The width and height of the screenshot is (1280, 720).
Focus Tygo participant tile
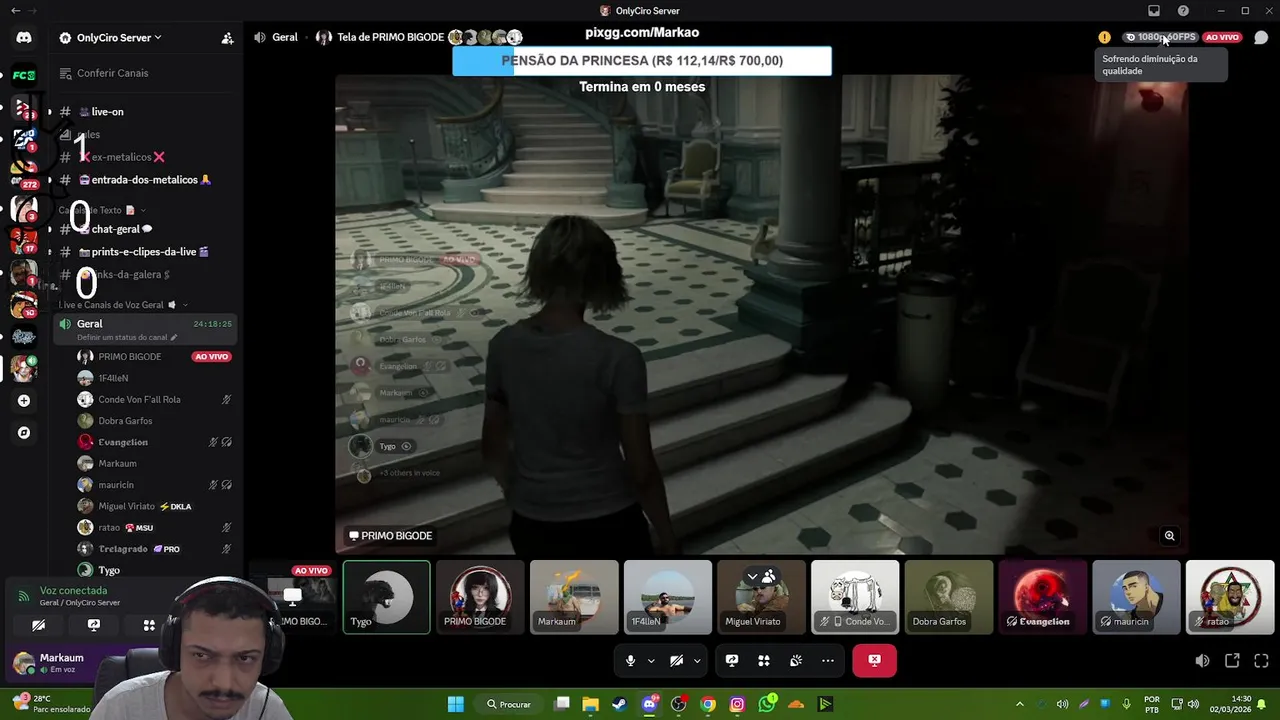386,597
